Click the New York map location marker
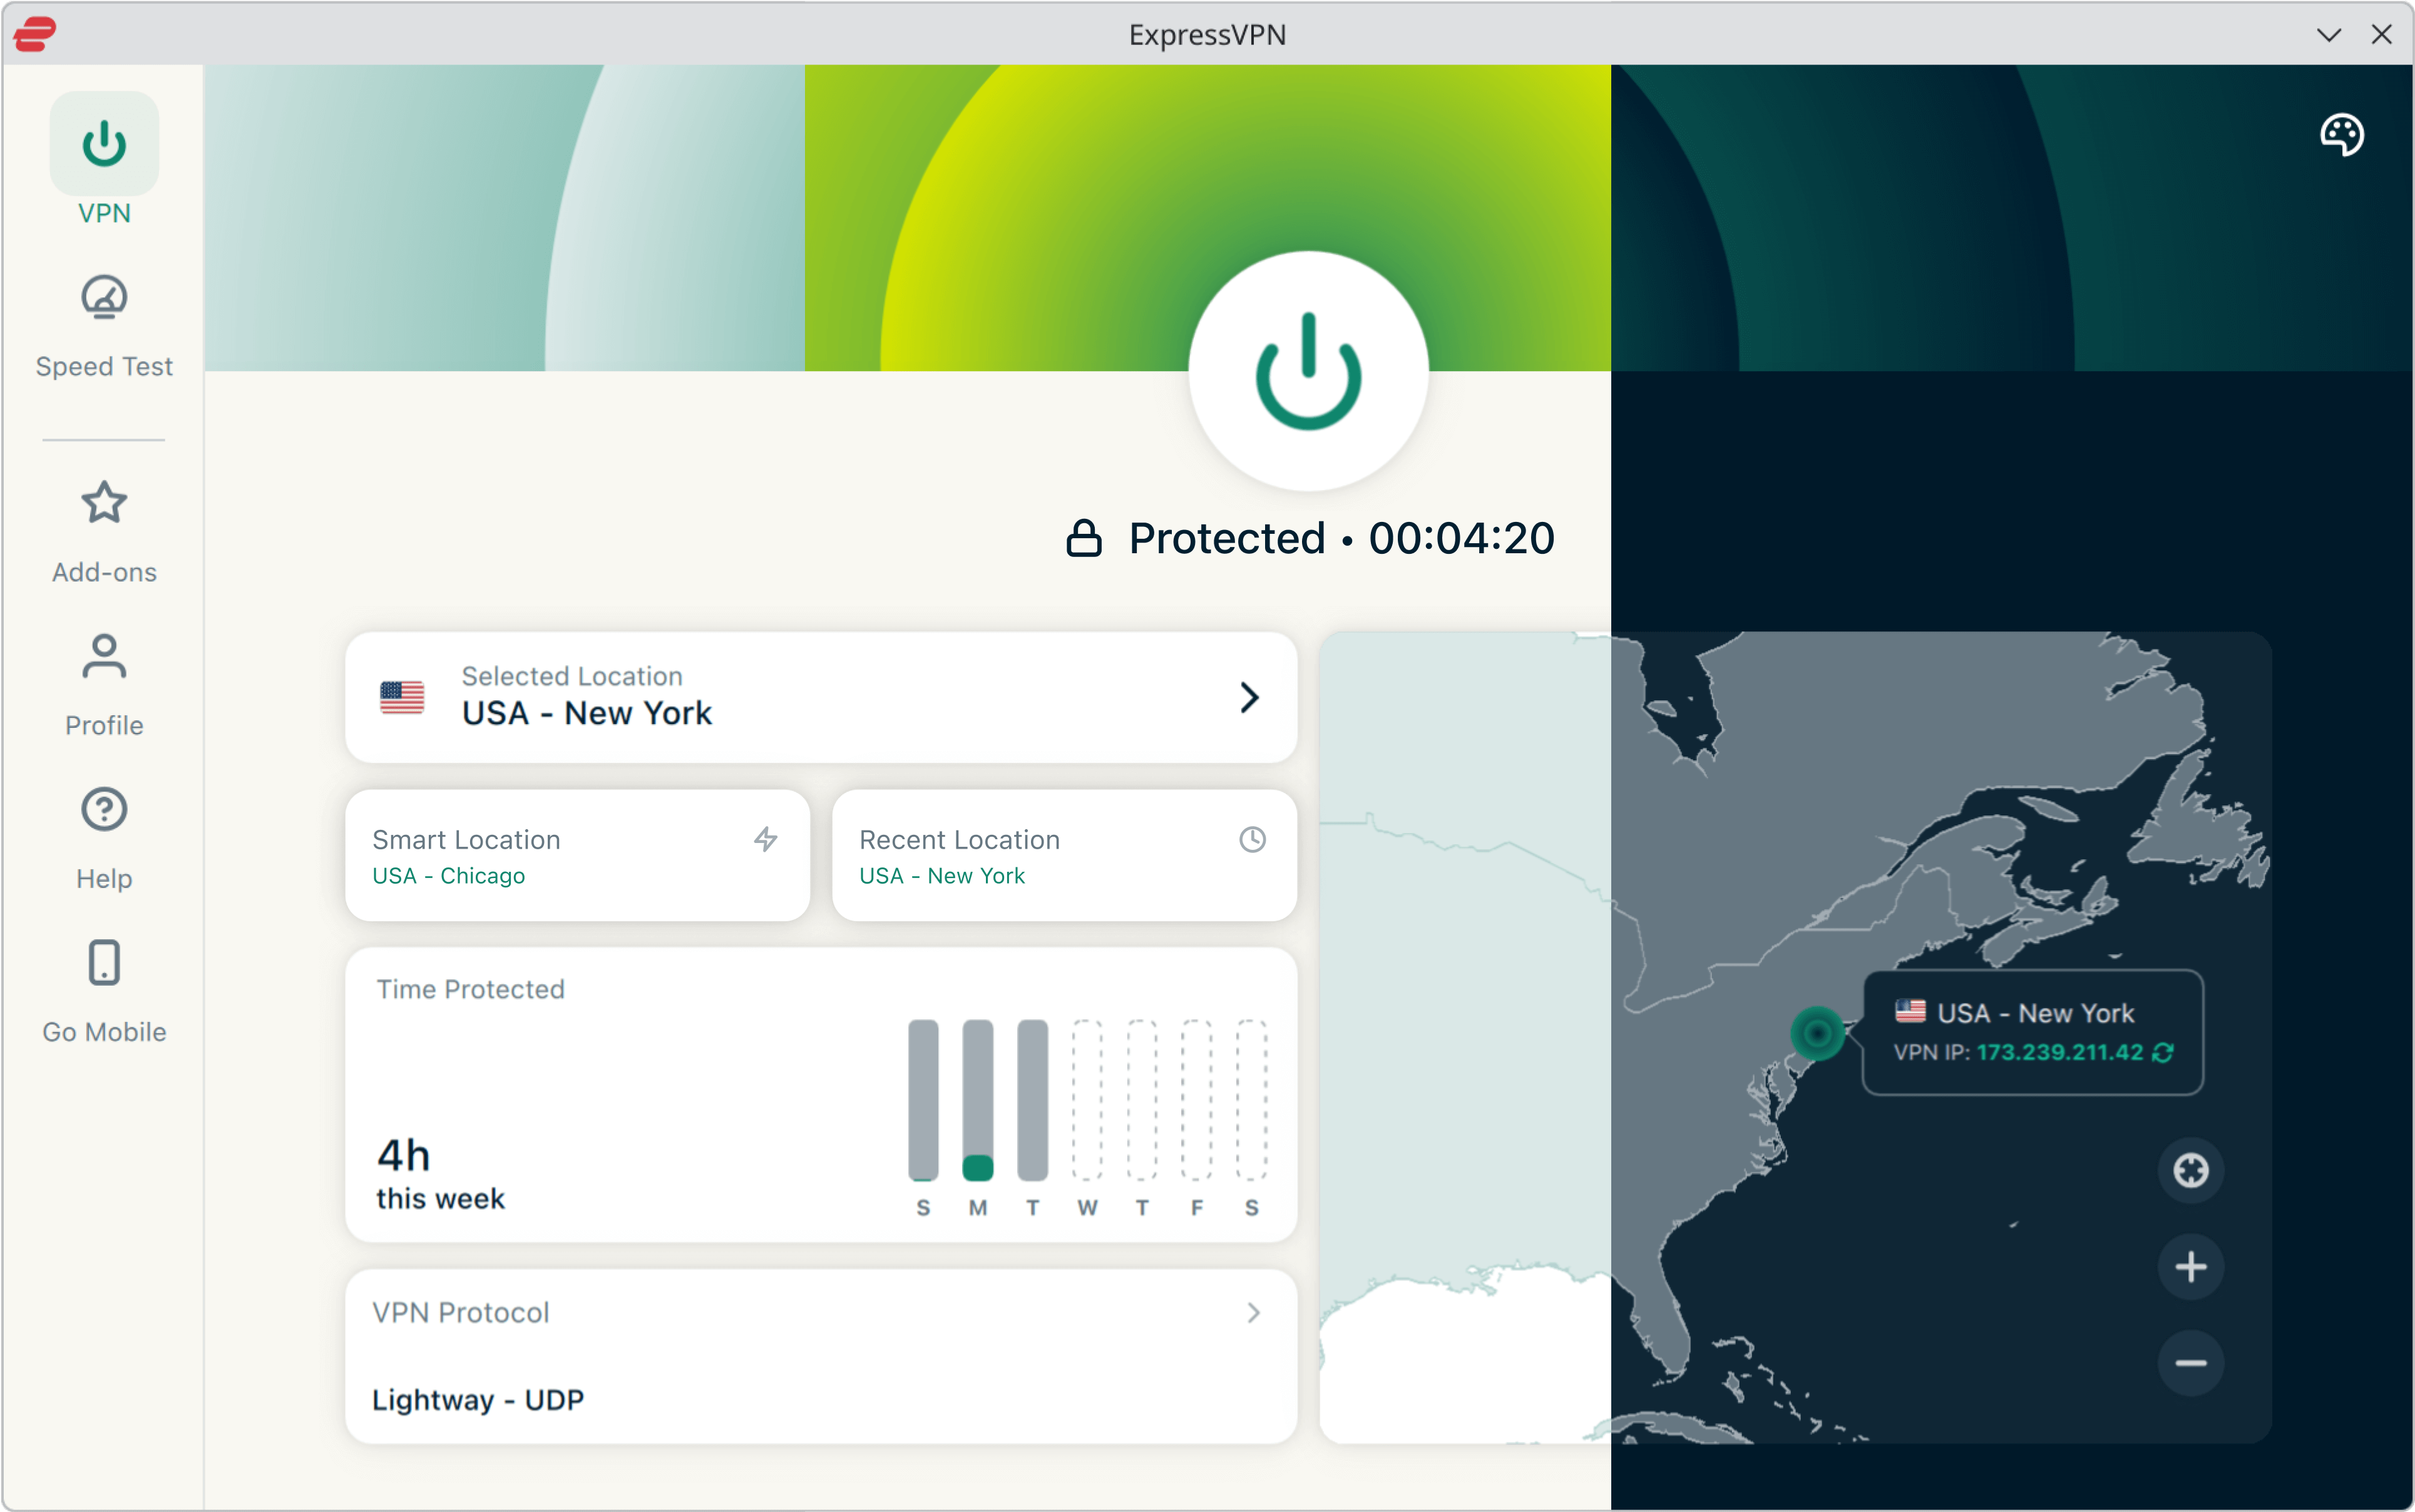This screenshot has height=1512, width=2415. pos(1817,1033)
